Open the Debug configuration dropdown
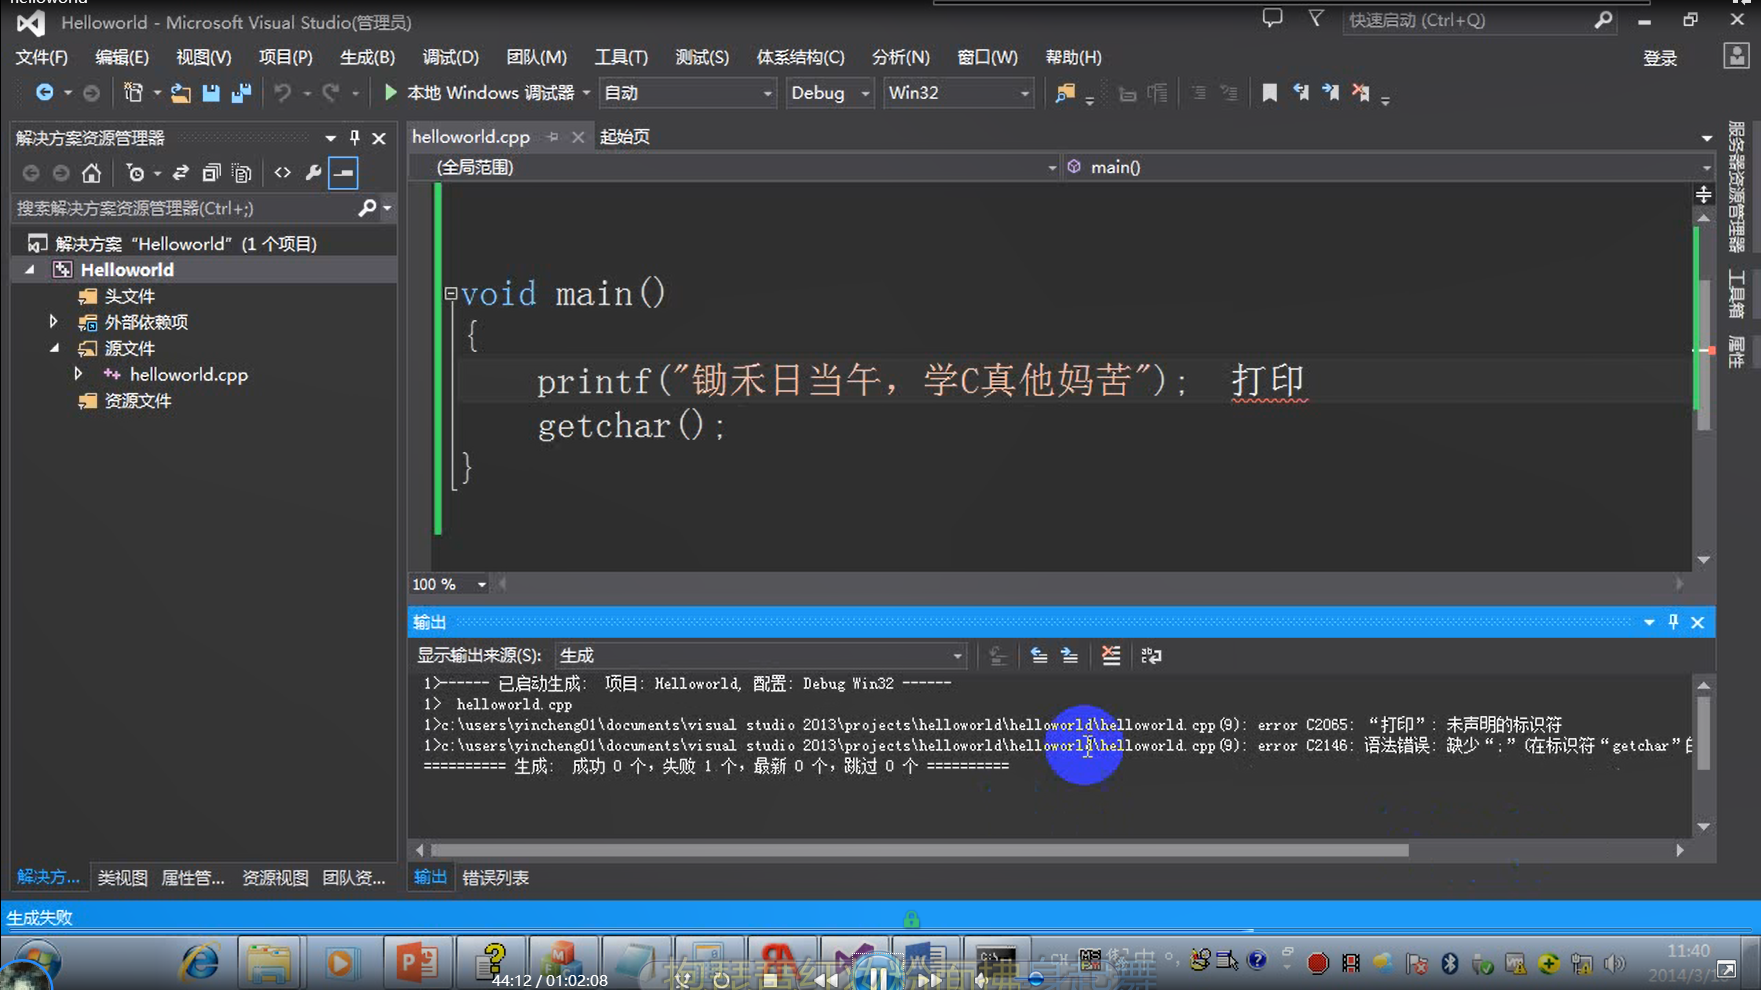This screenshot has width=1761, height=990. pyautogui.click(x=829, y=92)
